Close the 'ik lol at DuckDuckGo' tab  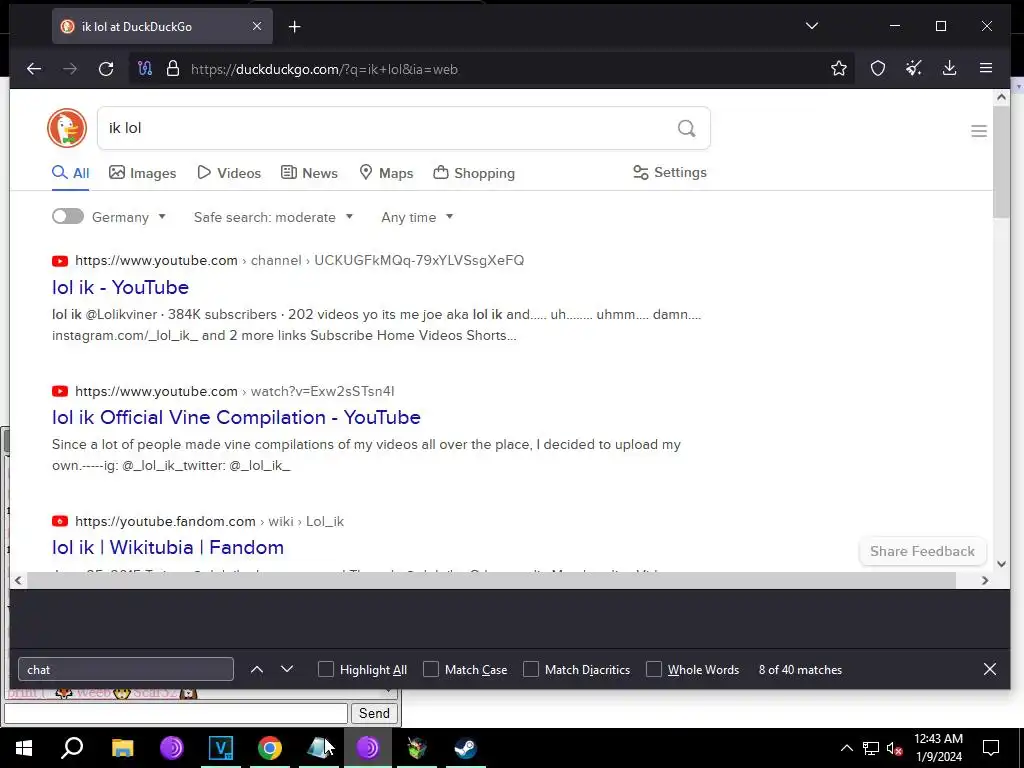pos(257,26)
